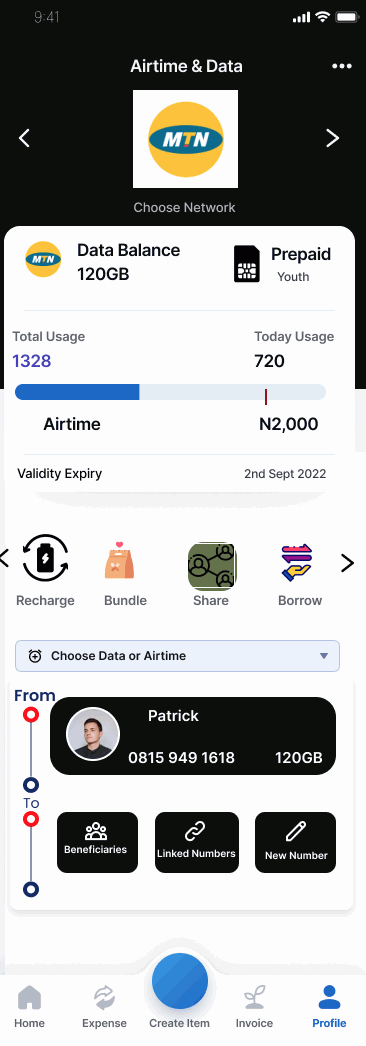The image size is (366, 1046).
Task: Go to previous network with left chevron
Action: (x=24, y=138)
